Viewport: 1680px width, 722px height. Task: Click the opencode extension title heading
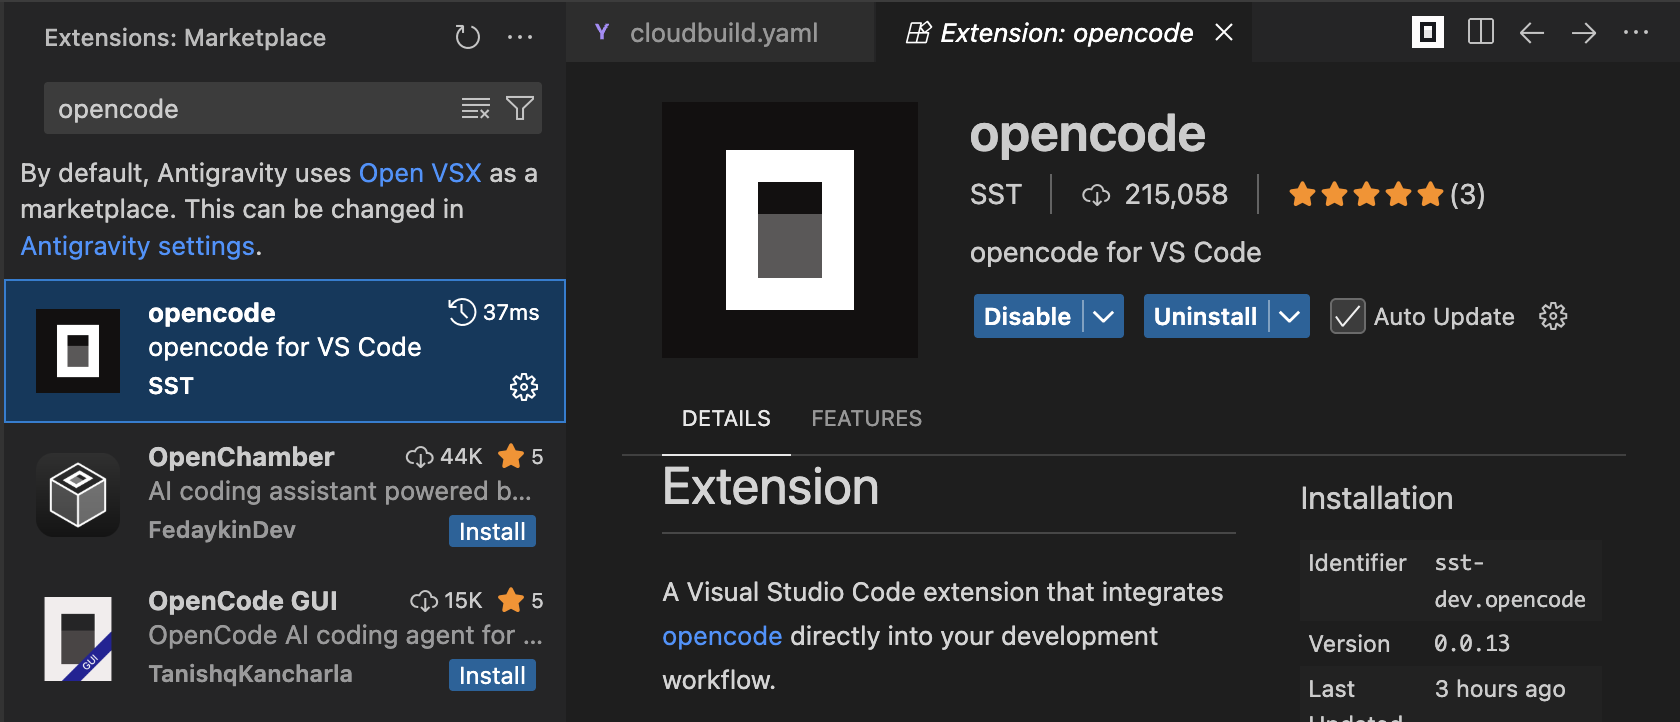point(1088,134)
